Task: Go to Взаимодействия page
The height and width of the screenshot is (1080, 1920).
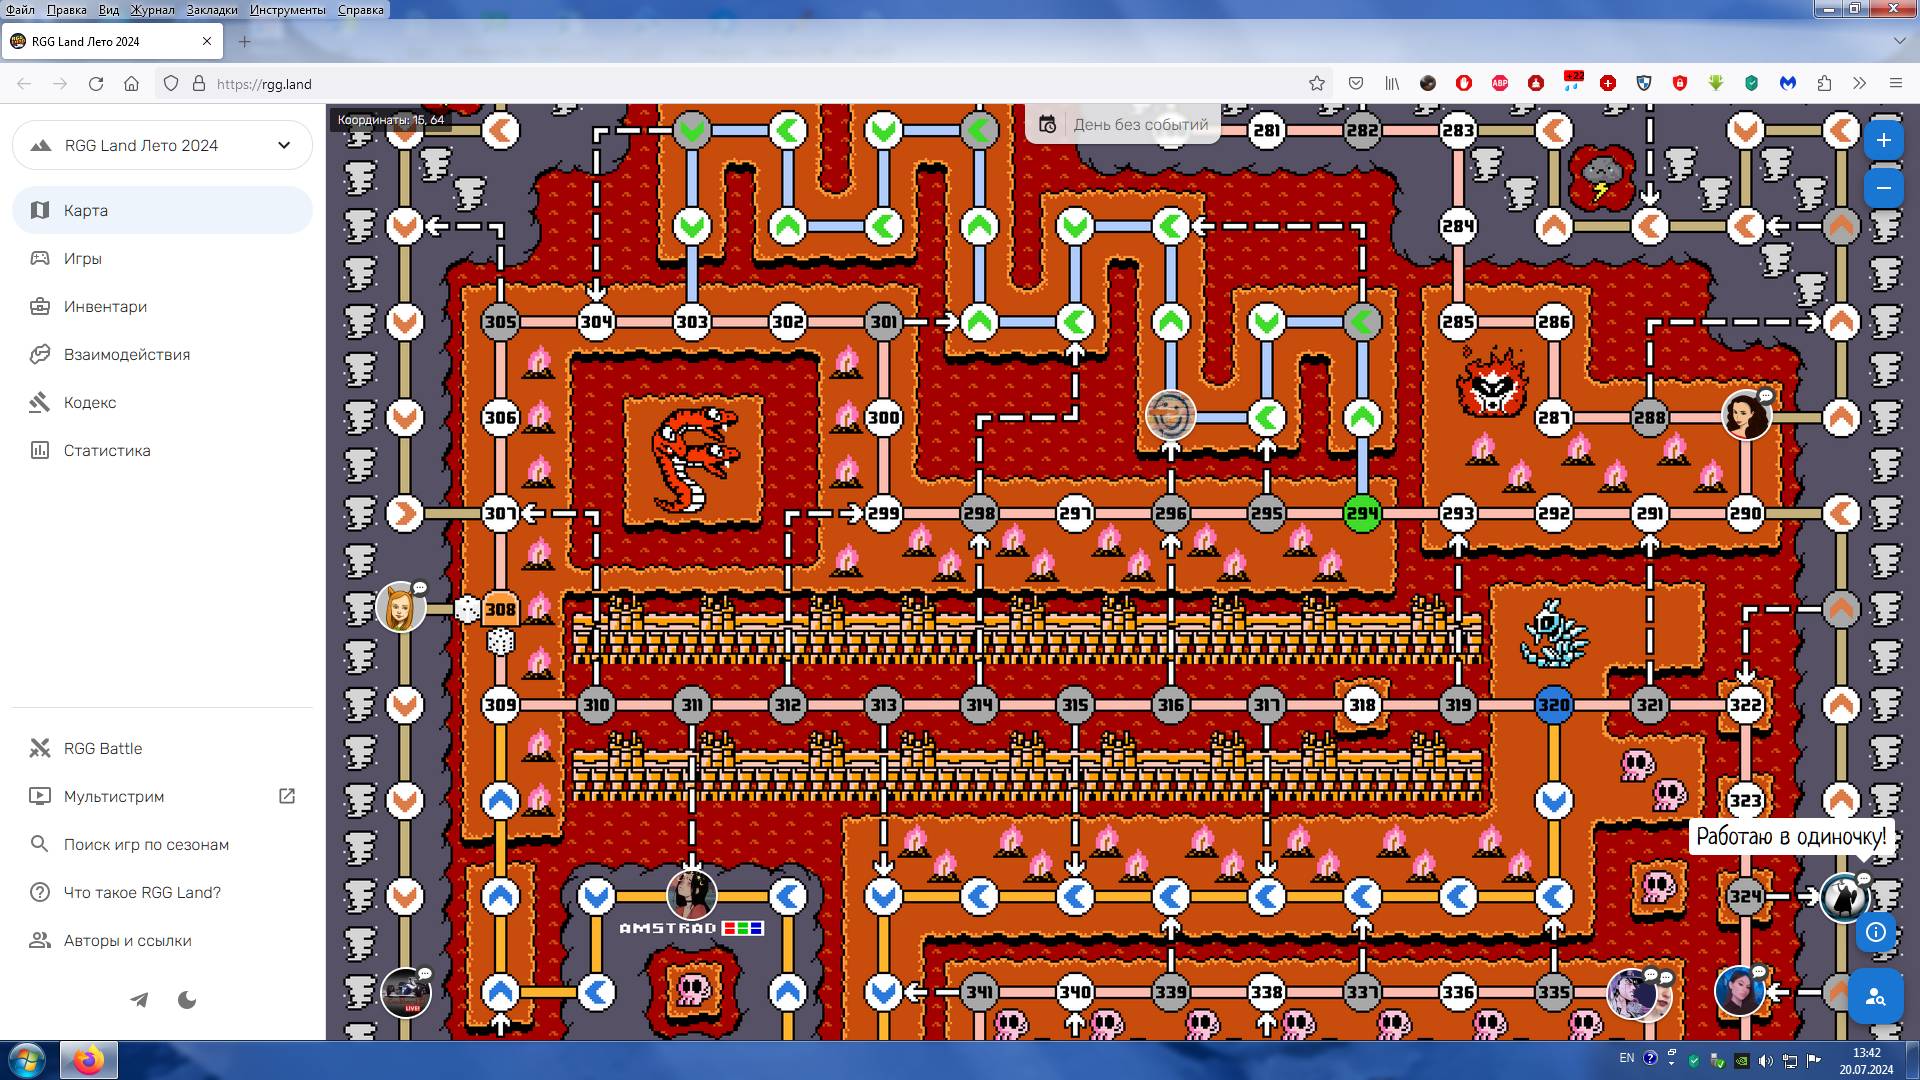Action: point(127,354)
